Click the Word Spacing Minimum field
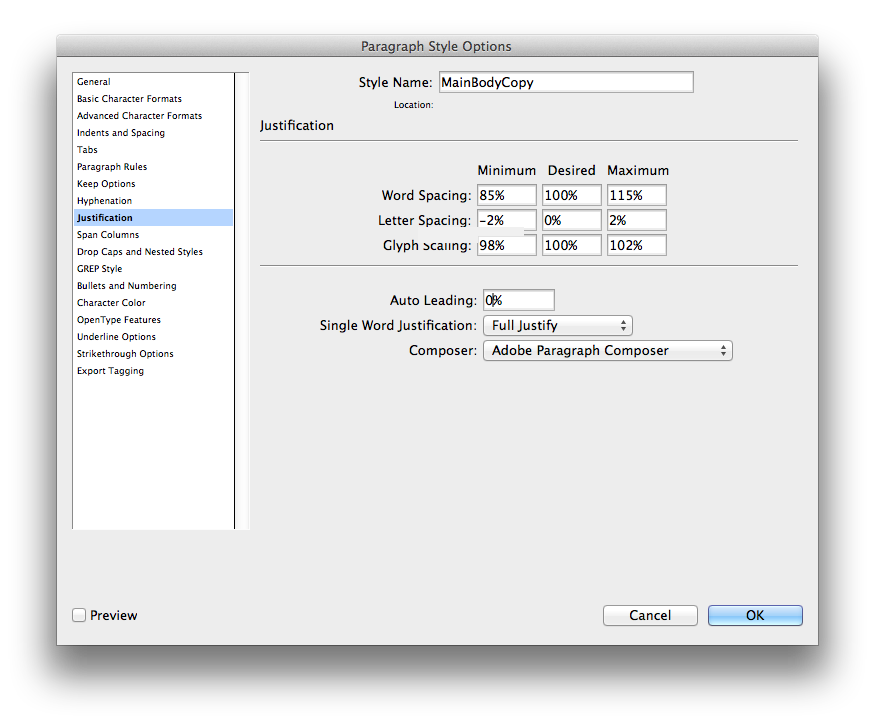Viewport: 875px width, 724px height. [x=507, y=196]
